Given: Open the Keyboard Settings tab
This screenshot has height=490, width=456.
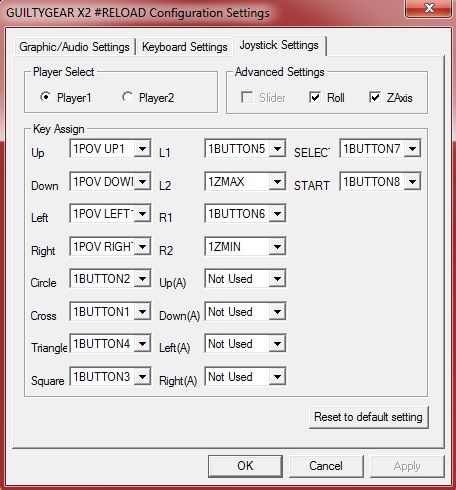Looking at the screenshot, I should (x=184, y=47).
